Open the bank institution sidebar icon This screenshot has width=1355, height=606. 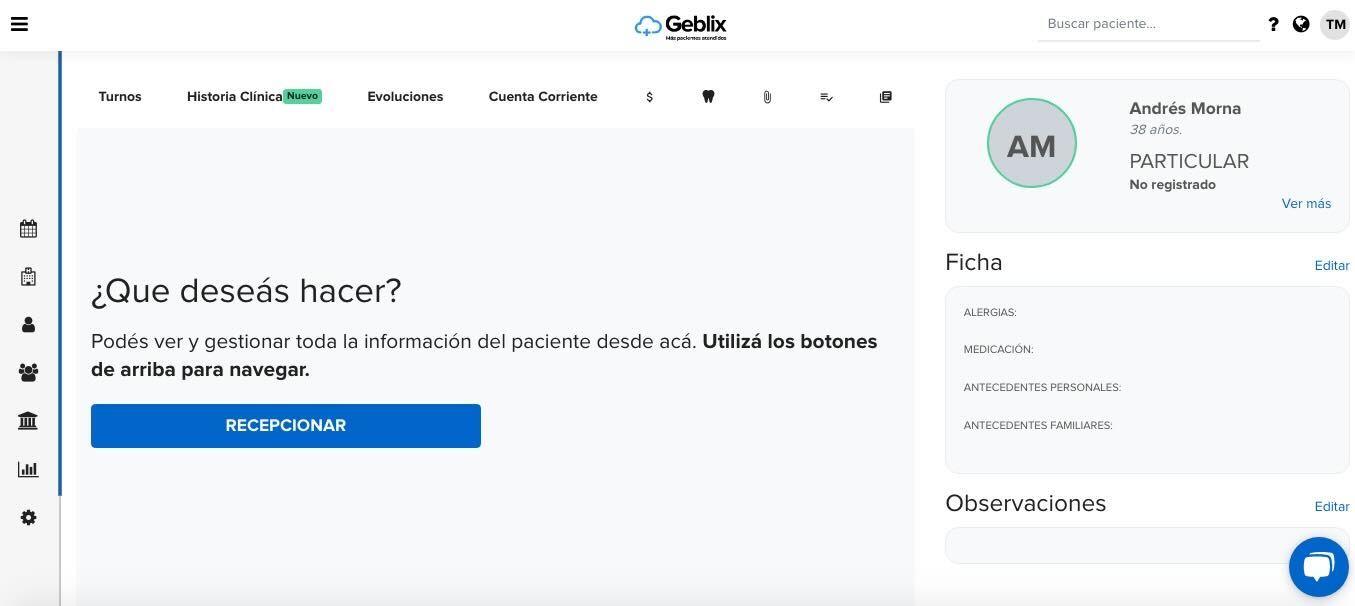point(28,421)
